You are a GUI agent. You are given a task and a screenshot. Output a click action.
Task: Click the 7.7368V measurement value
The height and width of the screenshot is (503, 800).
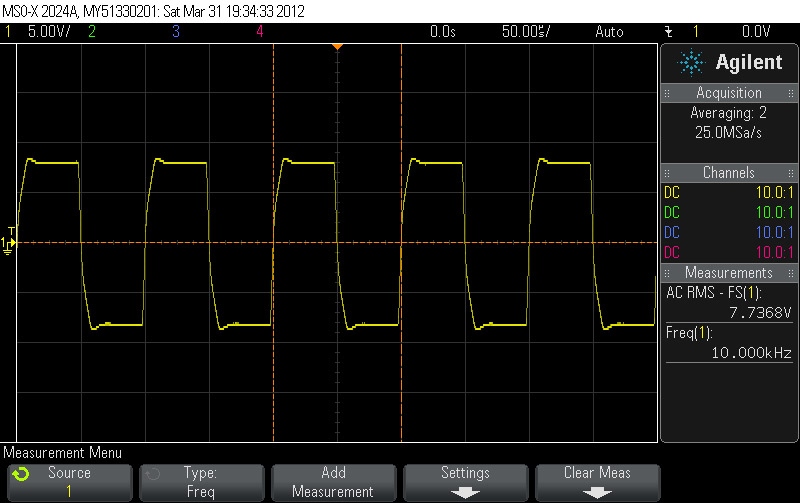pos(760,313)
